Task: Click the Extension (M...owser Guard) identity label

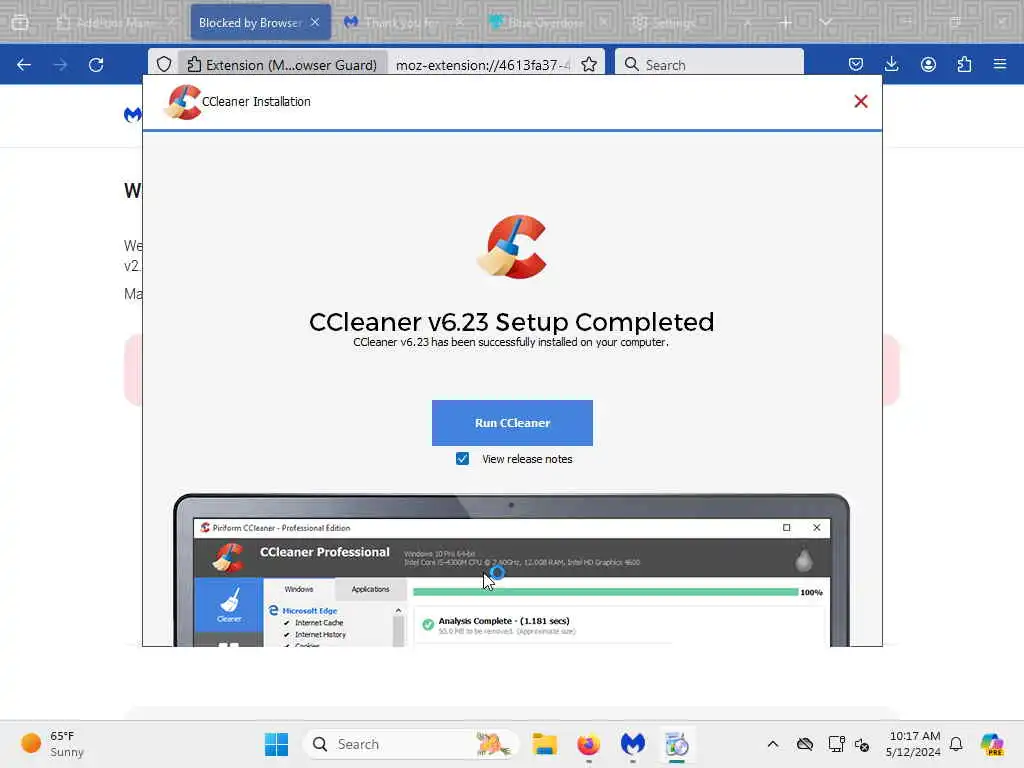Action: 283,65
